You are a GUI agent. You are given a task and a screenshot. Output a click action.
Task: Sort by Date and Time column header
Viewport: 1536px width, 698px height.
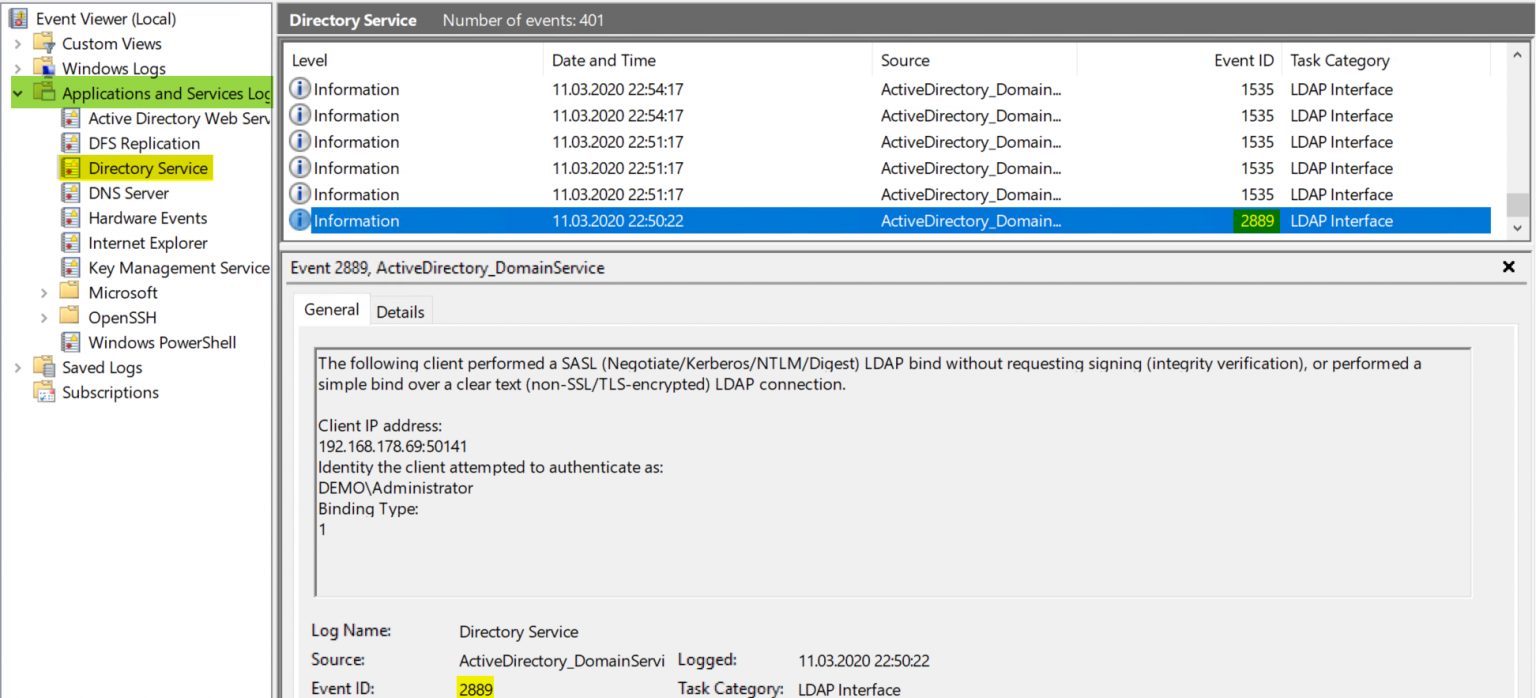click(604, 61)
